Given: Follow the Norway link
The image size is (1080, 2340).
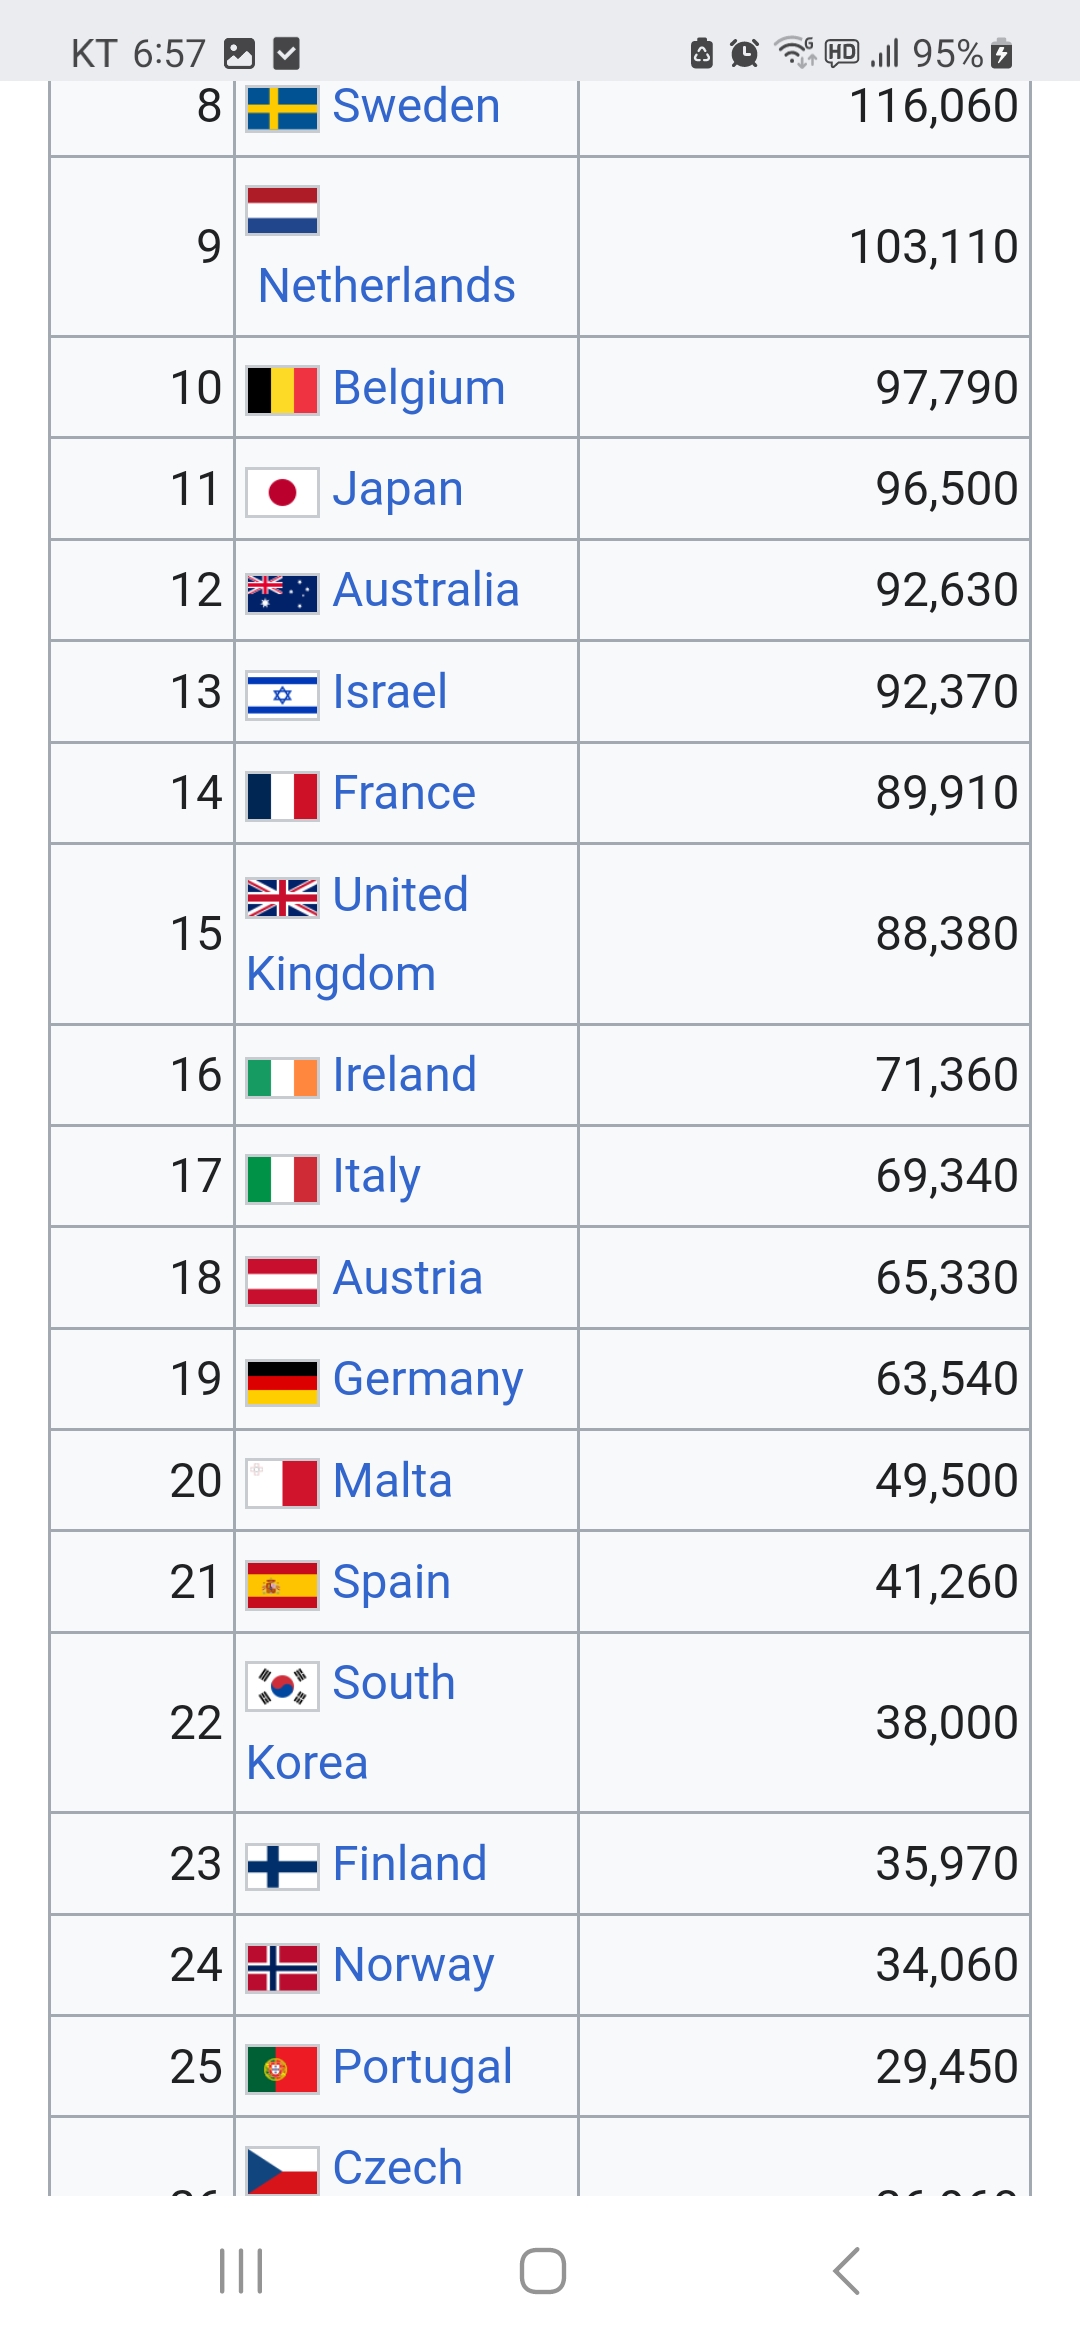Looking at the screenshot, I should pos(414,1966).
